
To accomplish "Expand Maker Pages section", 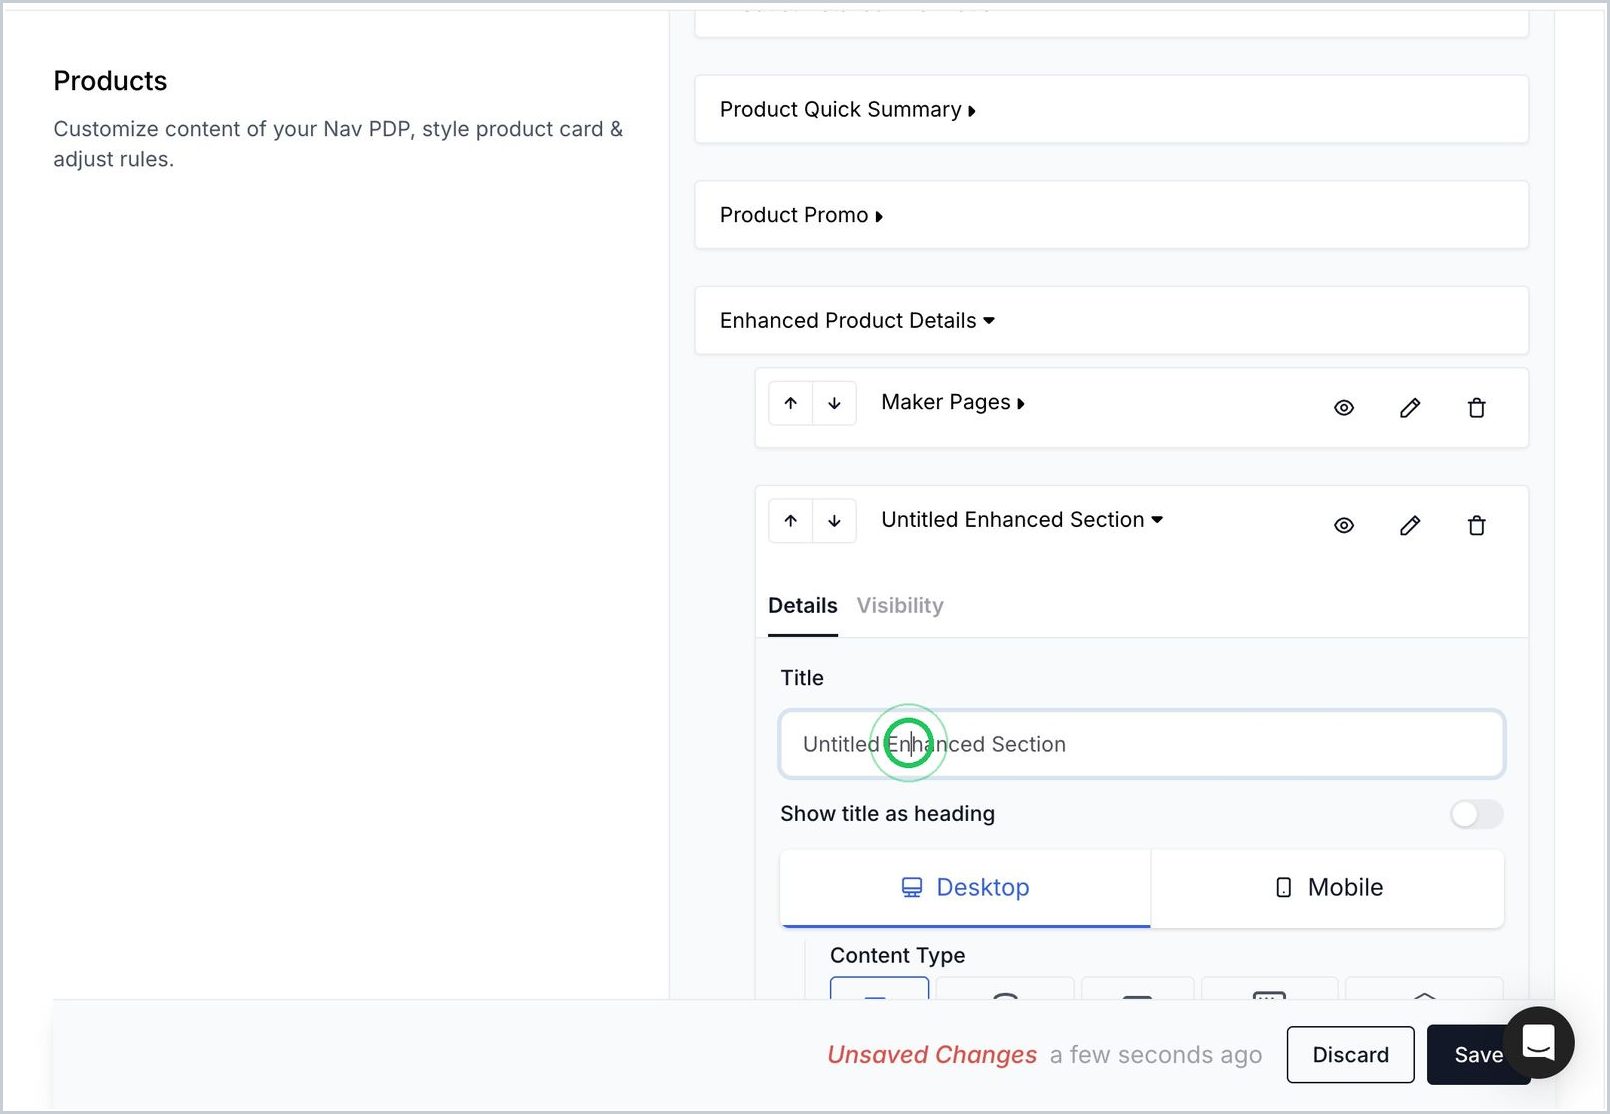I will (953, 402).
